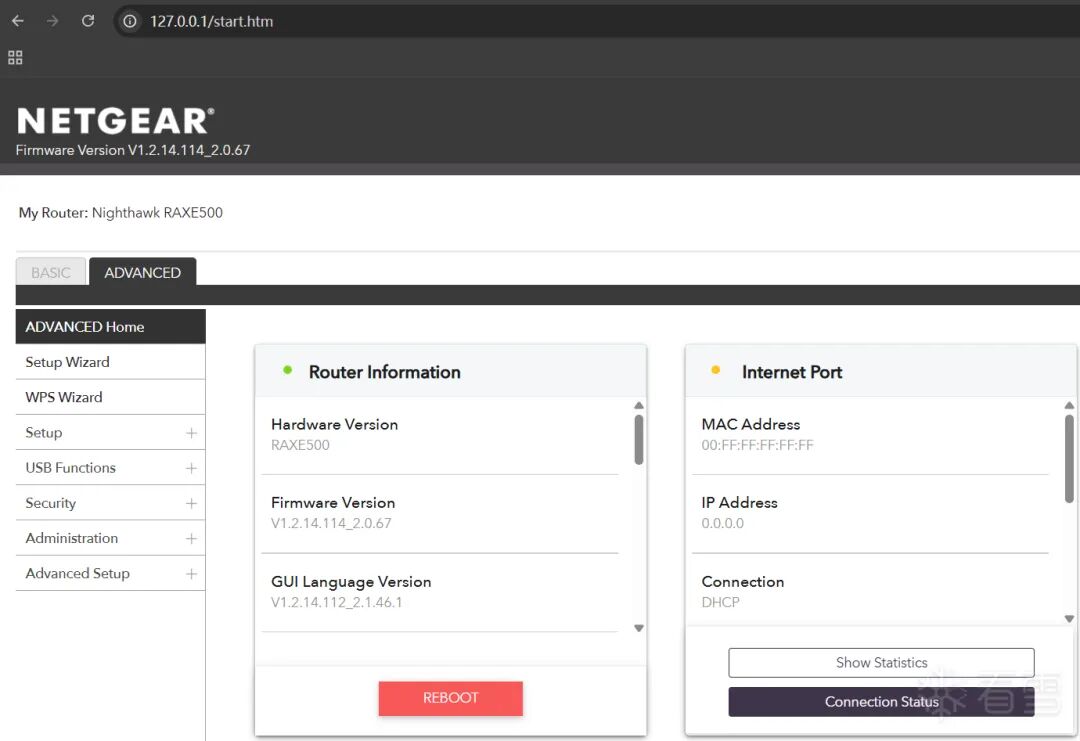Select MAC address 00:FF:FF:FF:FF:FF
This screenshot has width=1080, height=741.
pyautogui.click(x=758, y=445)
